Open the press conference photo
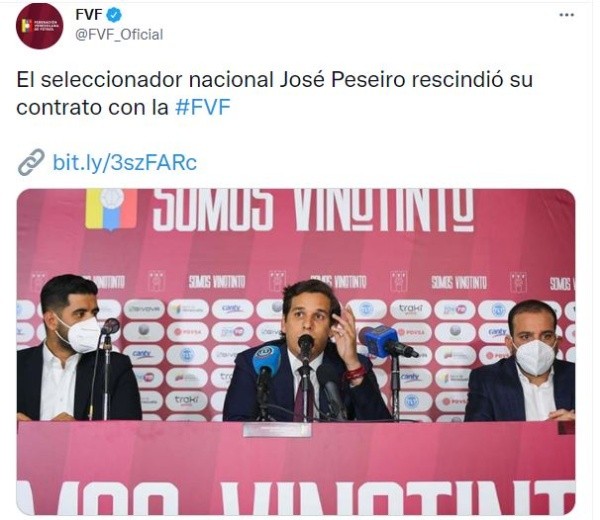The width and height of the screenshot is (600, 520). (296, 351)
